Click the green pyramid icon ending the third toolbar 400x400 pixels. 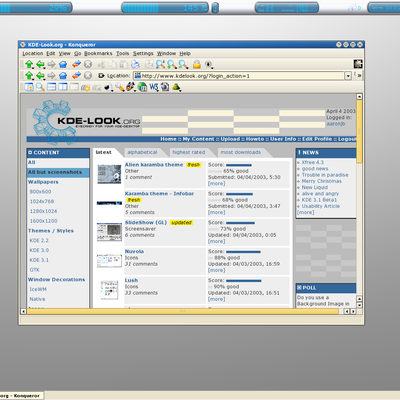pyautogui.click(x=176, y=87)
